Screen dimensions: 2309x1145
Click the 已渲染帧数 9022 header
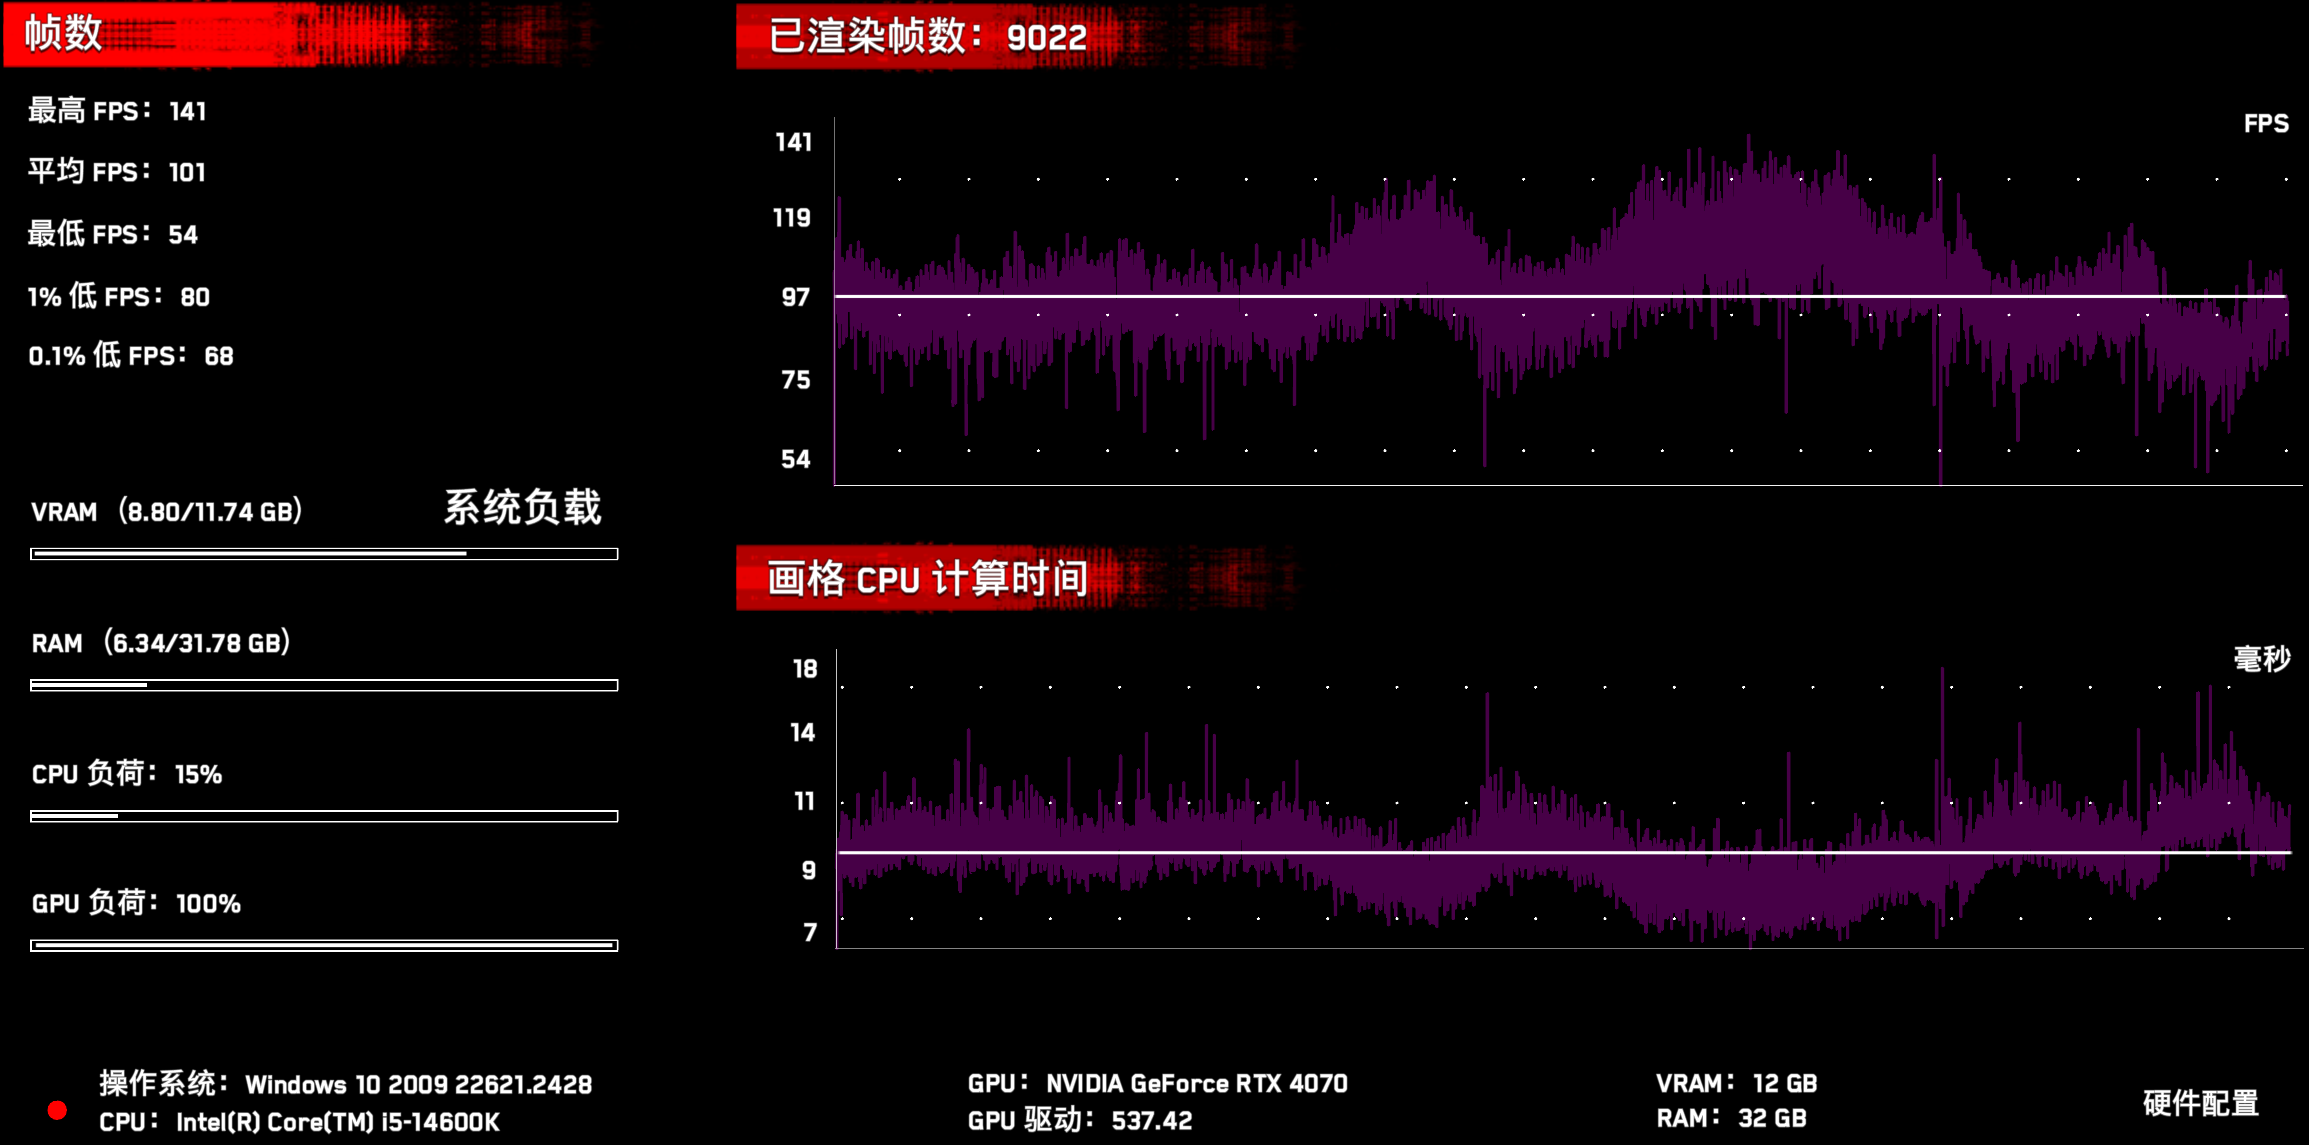point(927,37)
